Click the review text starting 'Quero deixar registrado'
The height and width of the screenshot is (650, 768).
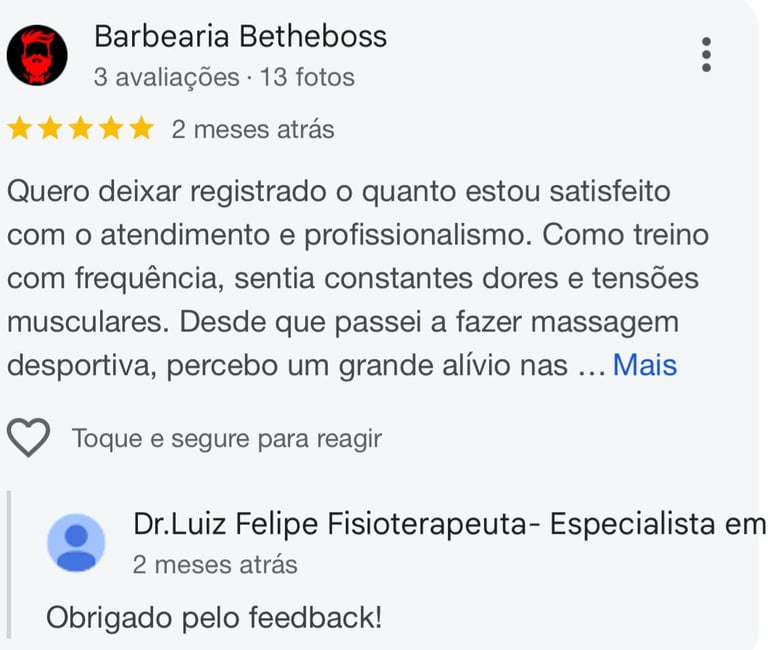[x=358, y=278]
